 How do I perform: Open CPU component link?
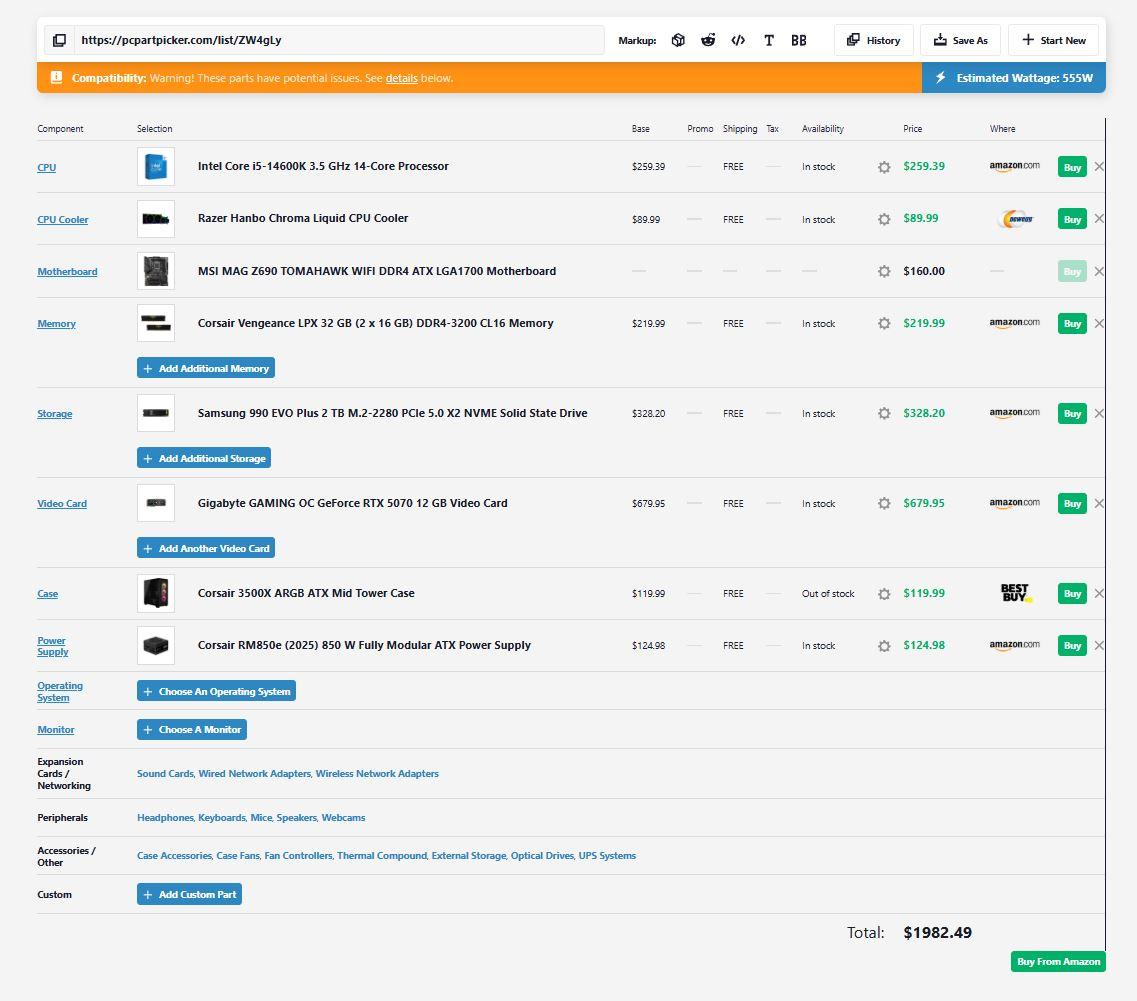coord(46,168)
